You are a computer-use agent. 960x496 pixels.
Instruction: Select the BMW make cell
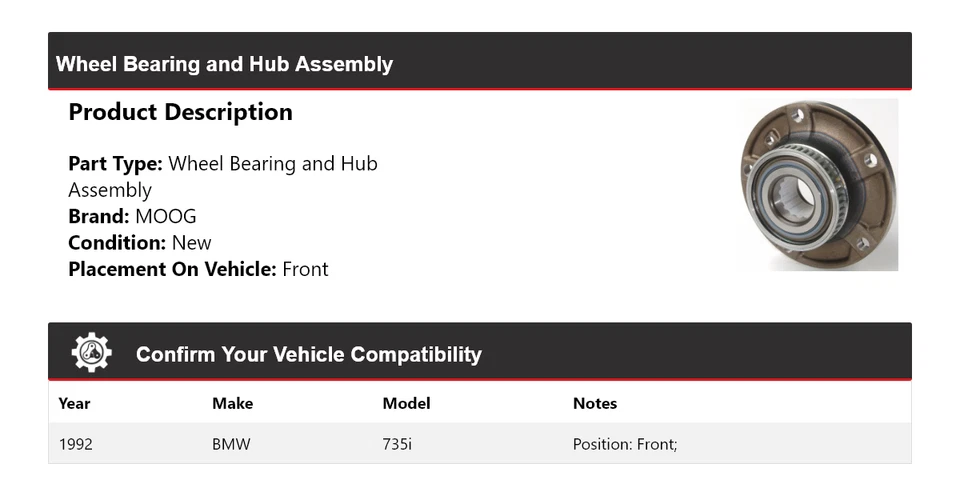click(231, 444)
